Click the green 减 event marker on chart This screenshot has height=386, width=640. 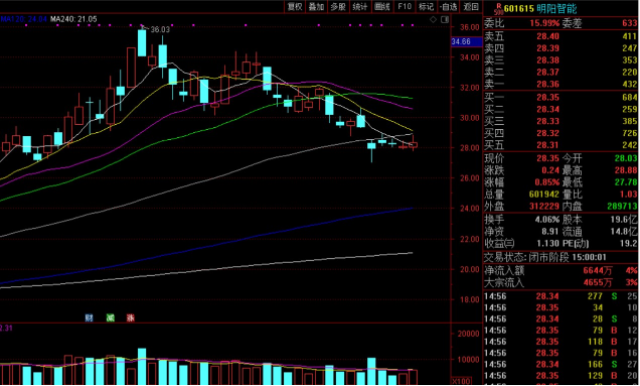110,318
